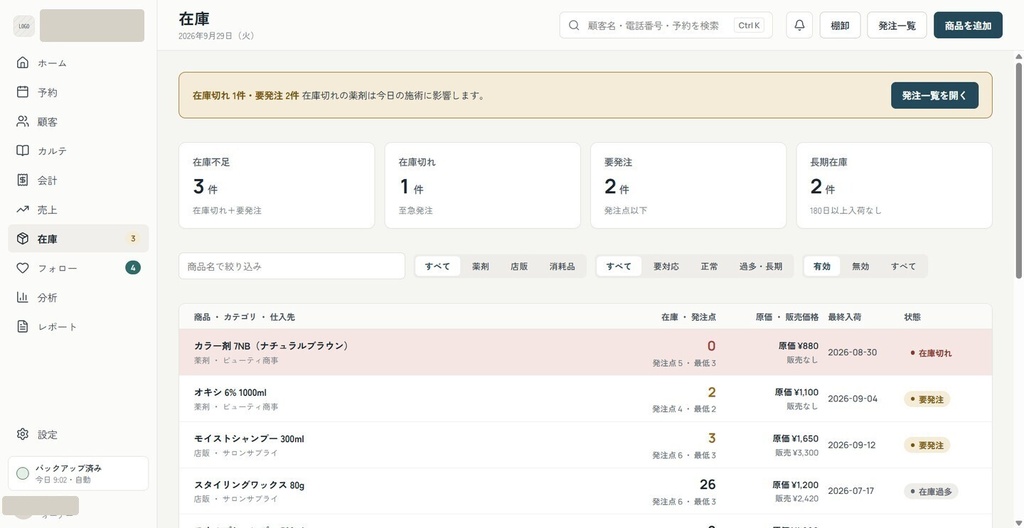Focus the customer search field
The height and width of the screenshot is (528, 1024).
click(665, 25)
